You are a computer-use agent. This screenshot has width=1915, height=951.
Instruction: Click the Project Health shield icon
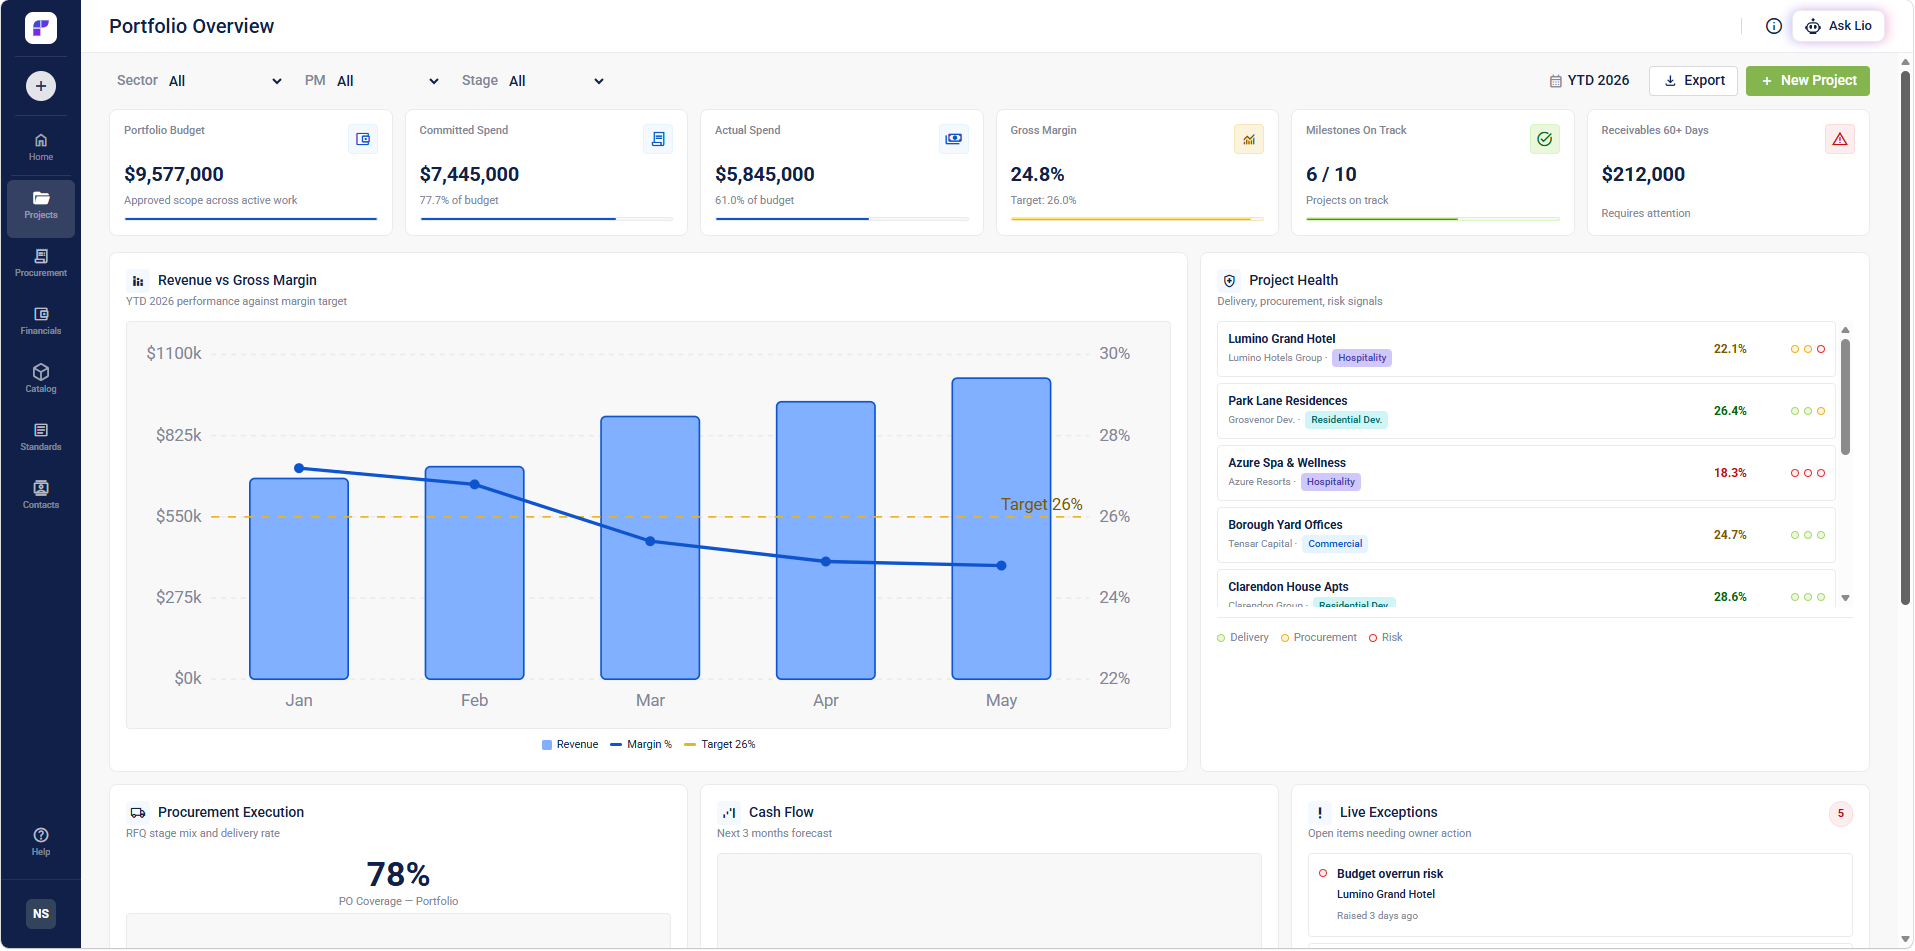click(1229, 281)
